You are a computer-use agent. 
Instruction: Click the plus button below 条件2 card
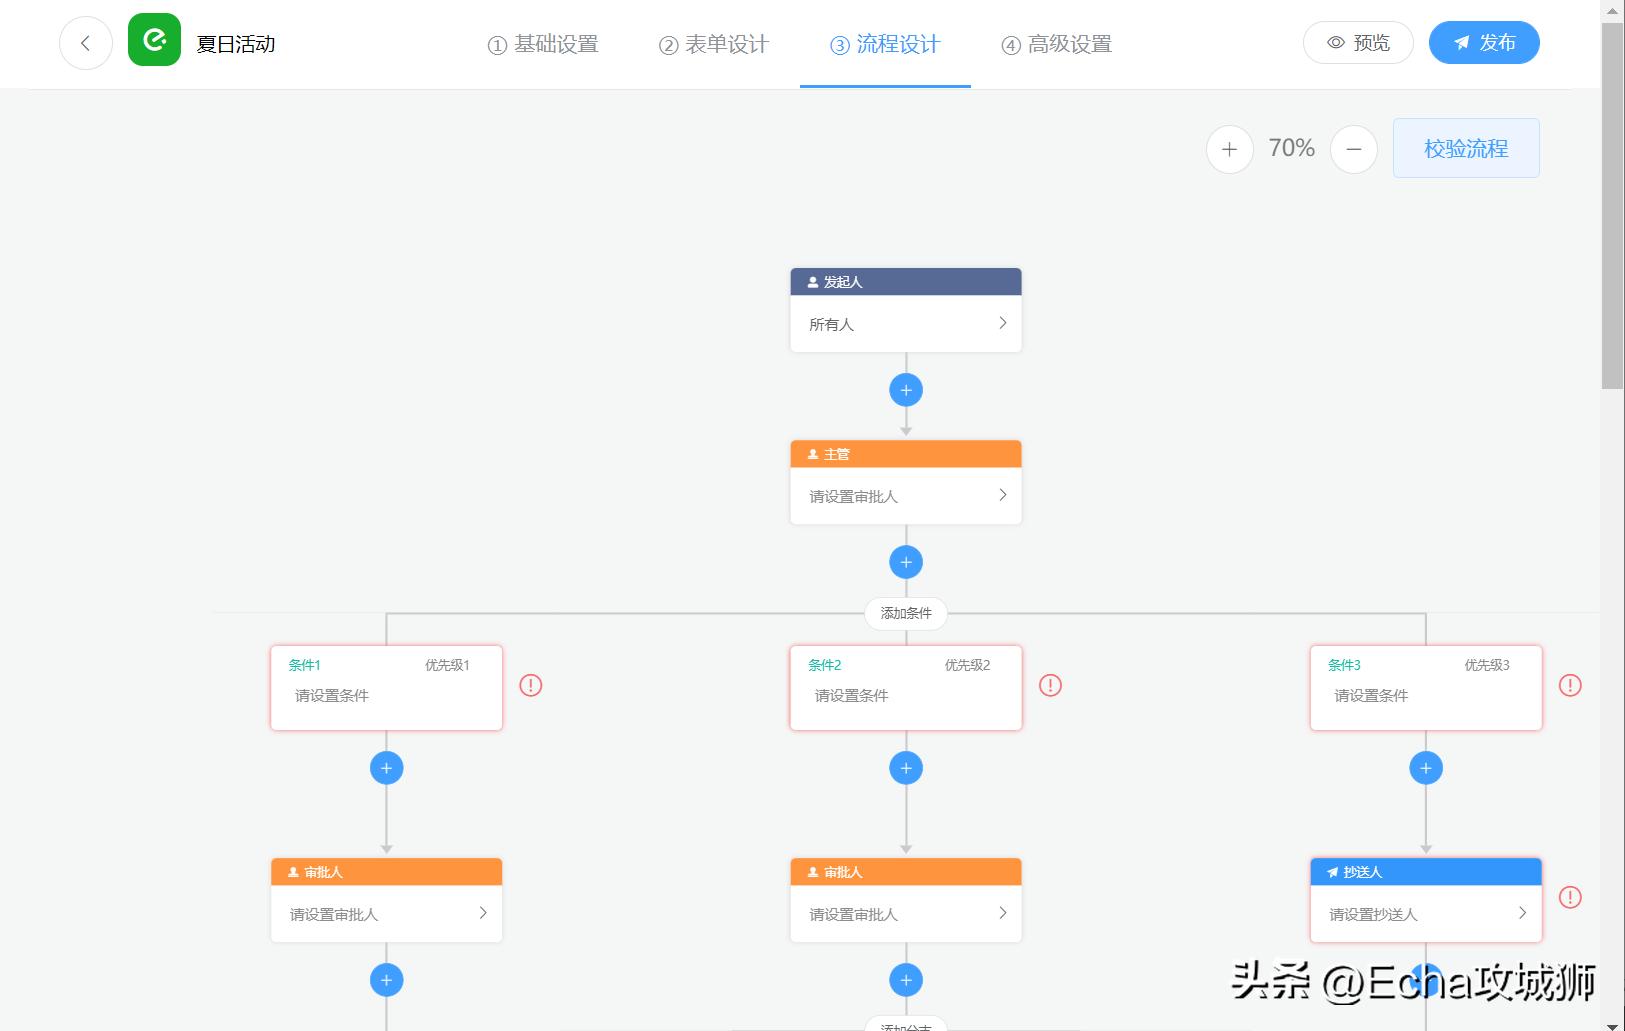pyautogui.click(x=905, y=767)
